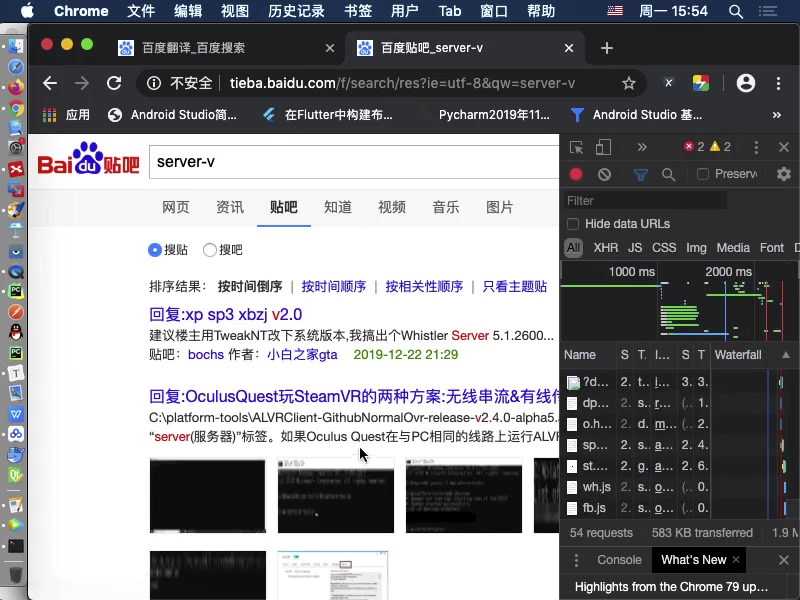
Task: Open the 窗口 menu in the menu bar
Action: [x=494, y=12]
